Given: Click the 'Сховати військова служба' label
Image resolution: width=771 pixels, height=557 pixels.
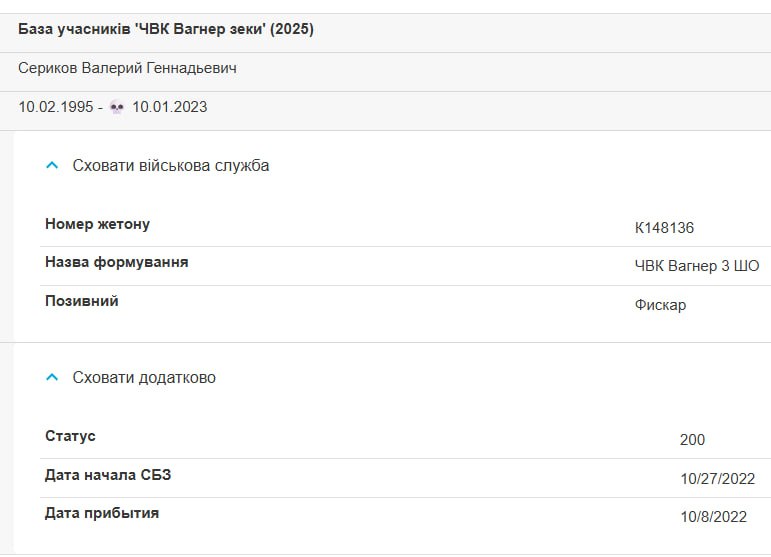Looking at the screenshot, I should coord(171,166).
